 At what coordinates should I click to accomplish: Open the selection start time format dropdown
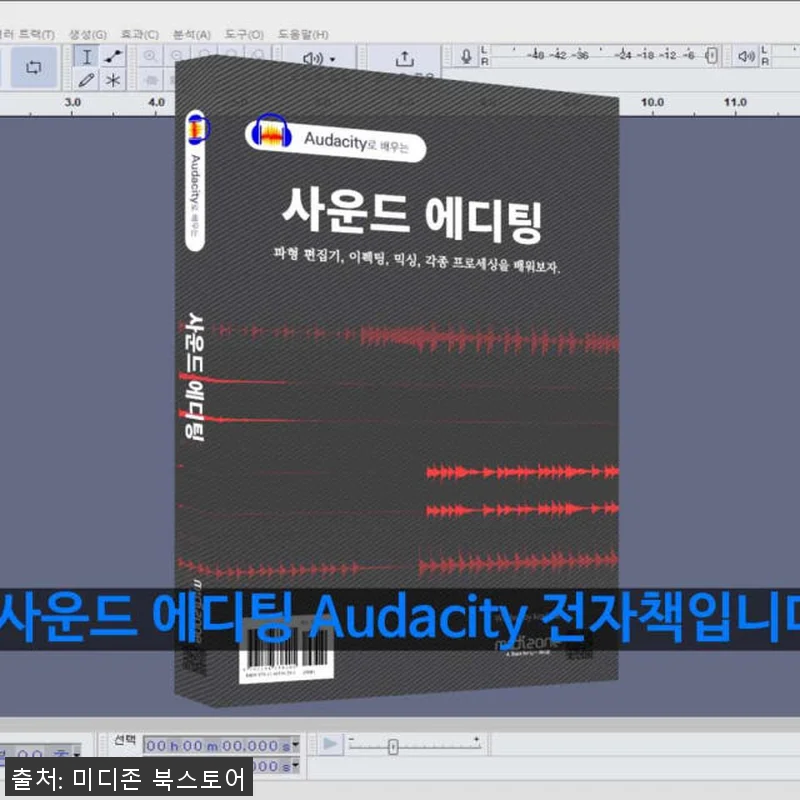[x=295, y=745]
